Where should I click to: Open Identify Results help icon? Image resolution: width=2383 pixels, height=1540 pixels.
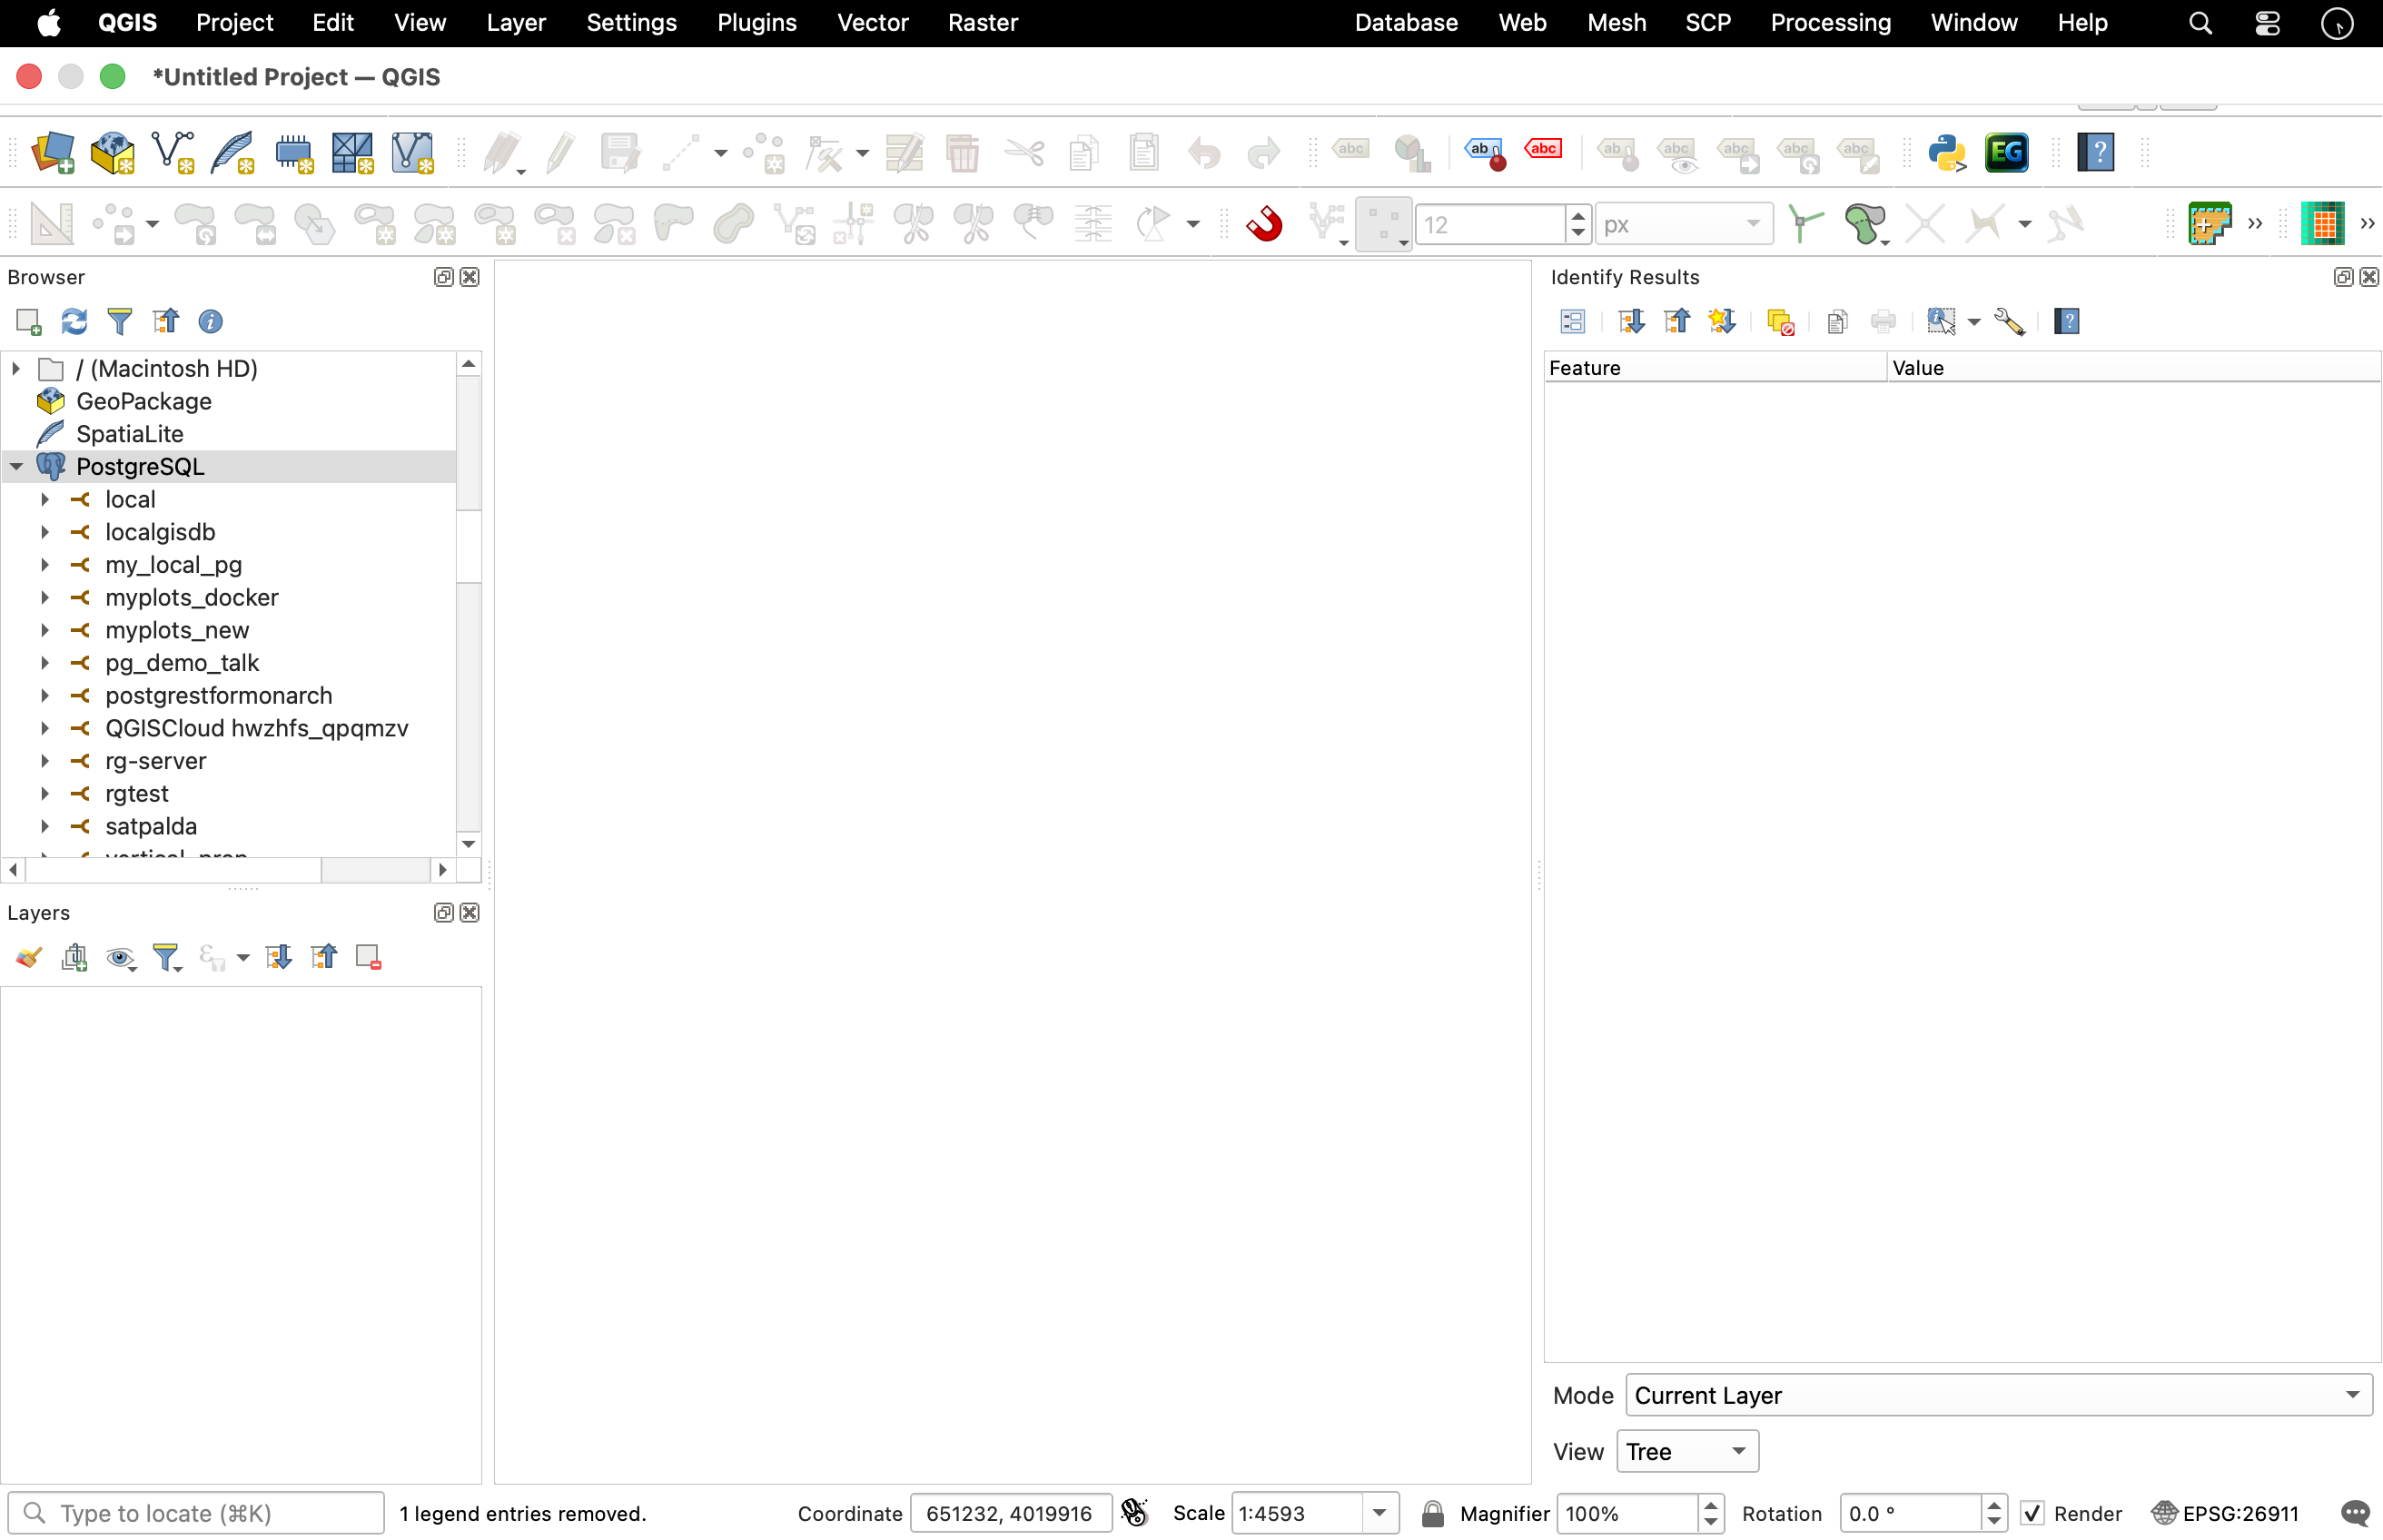click(x=2066, y=321)
